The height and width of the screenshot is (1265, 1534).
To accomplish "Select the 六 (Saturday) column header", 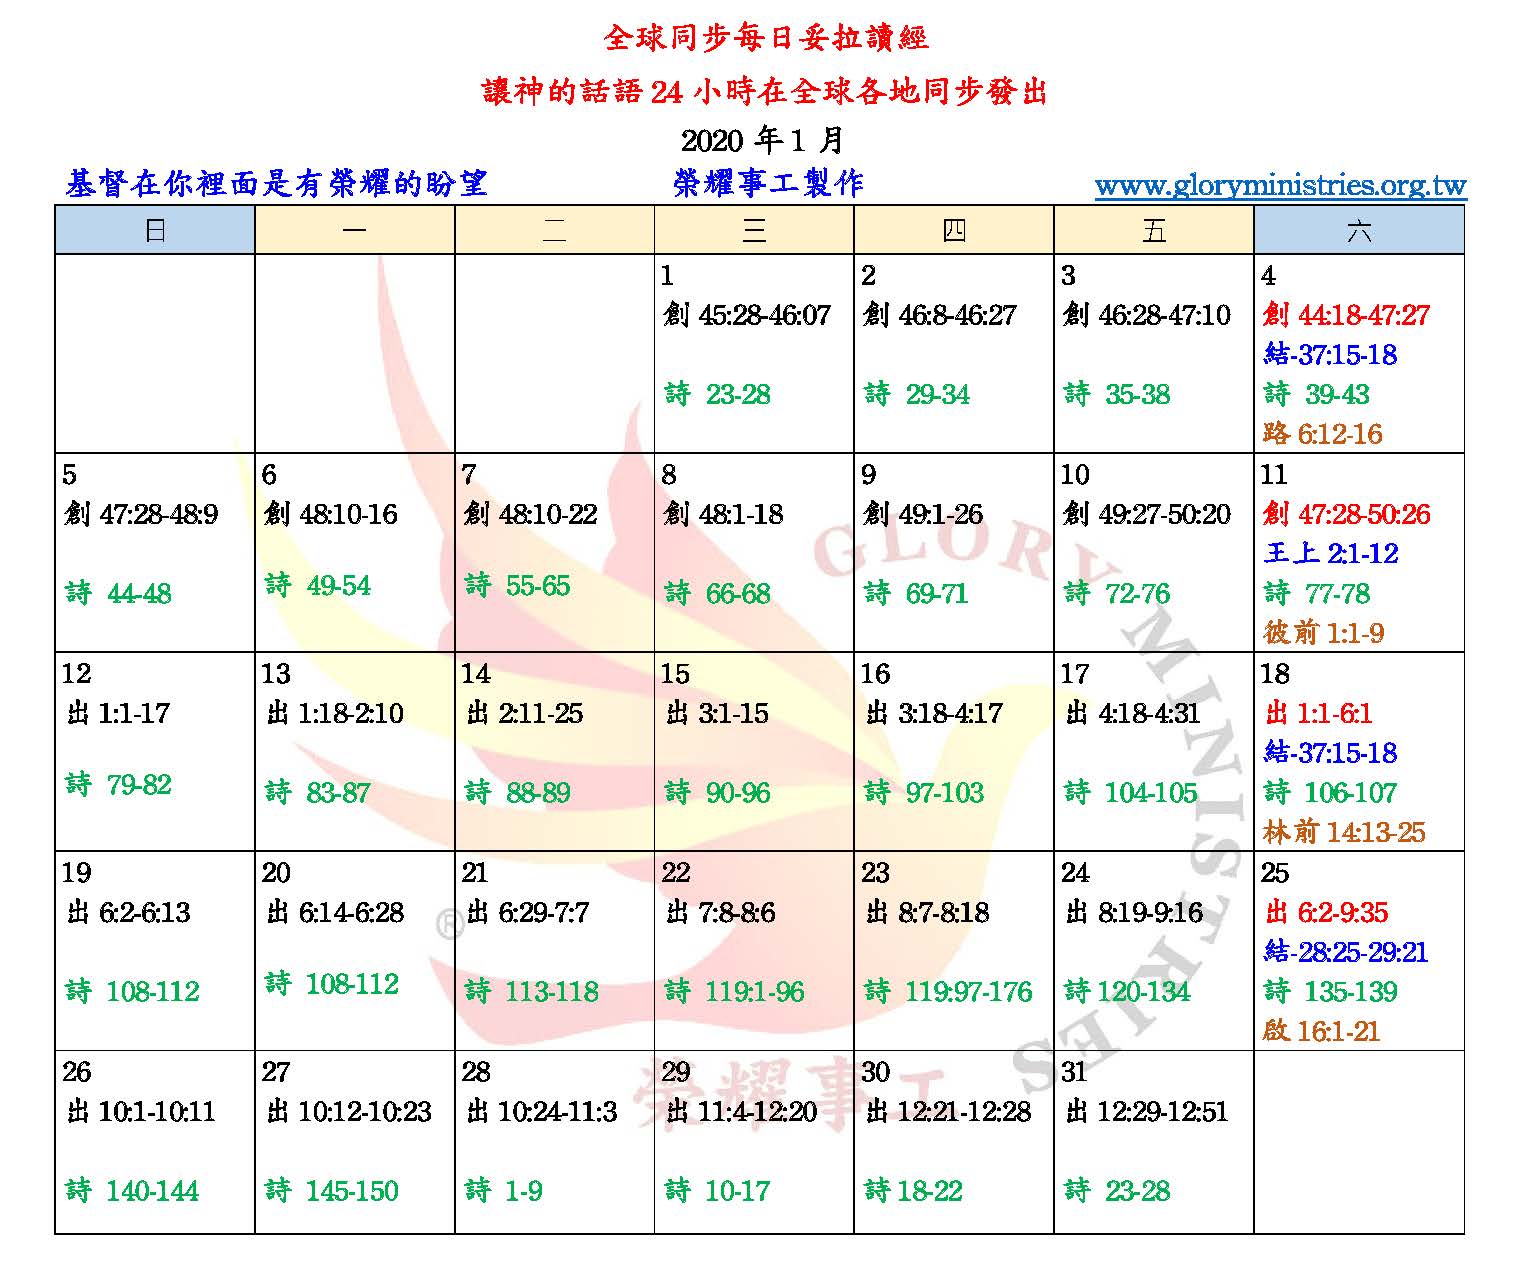I will [1358, 231].
